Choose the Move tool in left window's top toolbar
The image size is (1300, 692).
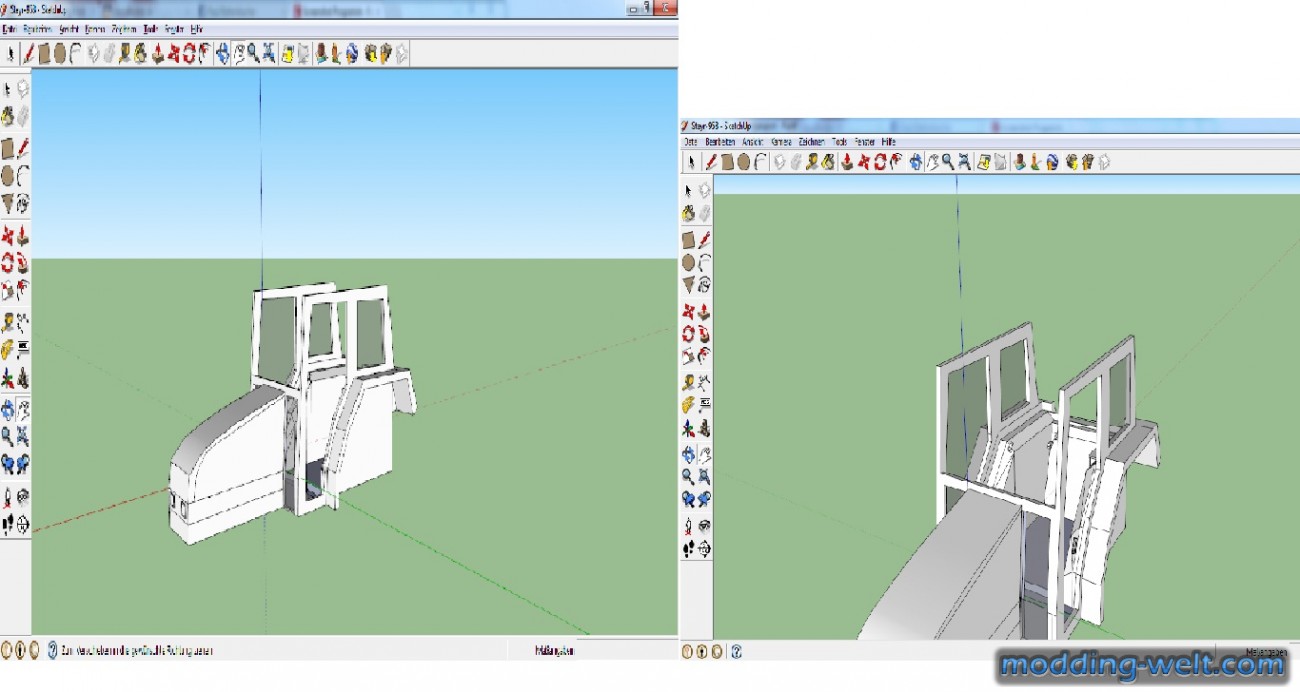(174, 53)
